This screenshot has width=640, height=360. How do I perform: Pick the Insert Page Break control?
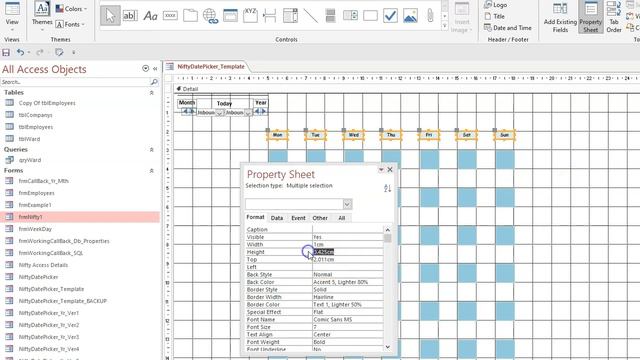click(x=270, y=16)
